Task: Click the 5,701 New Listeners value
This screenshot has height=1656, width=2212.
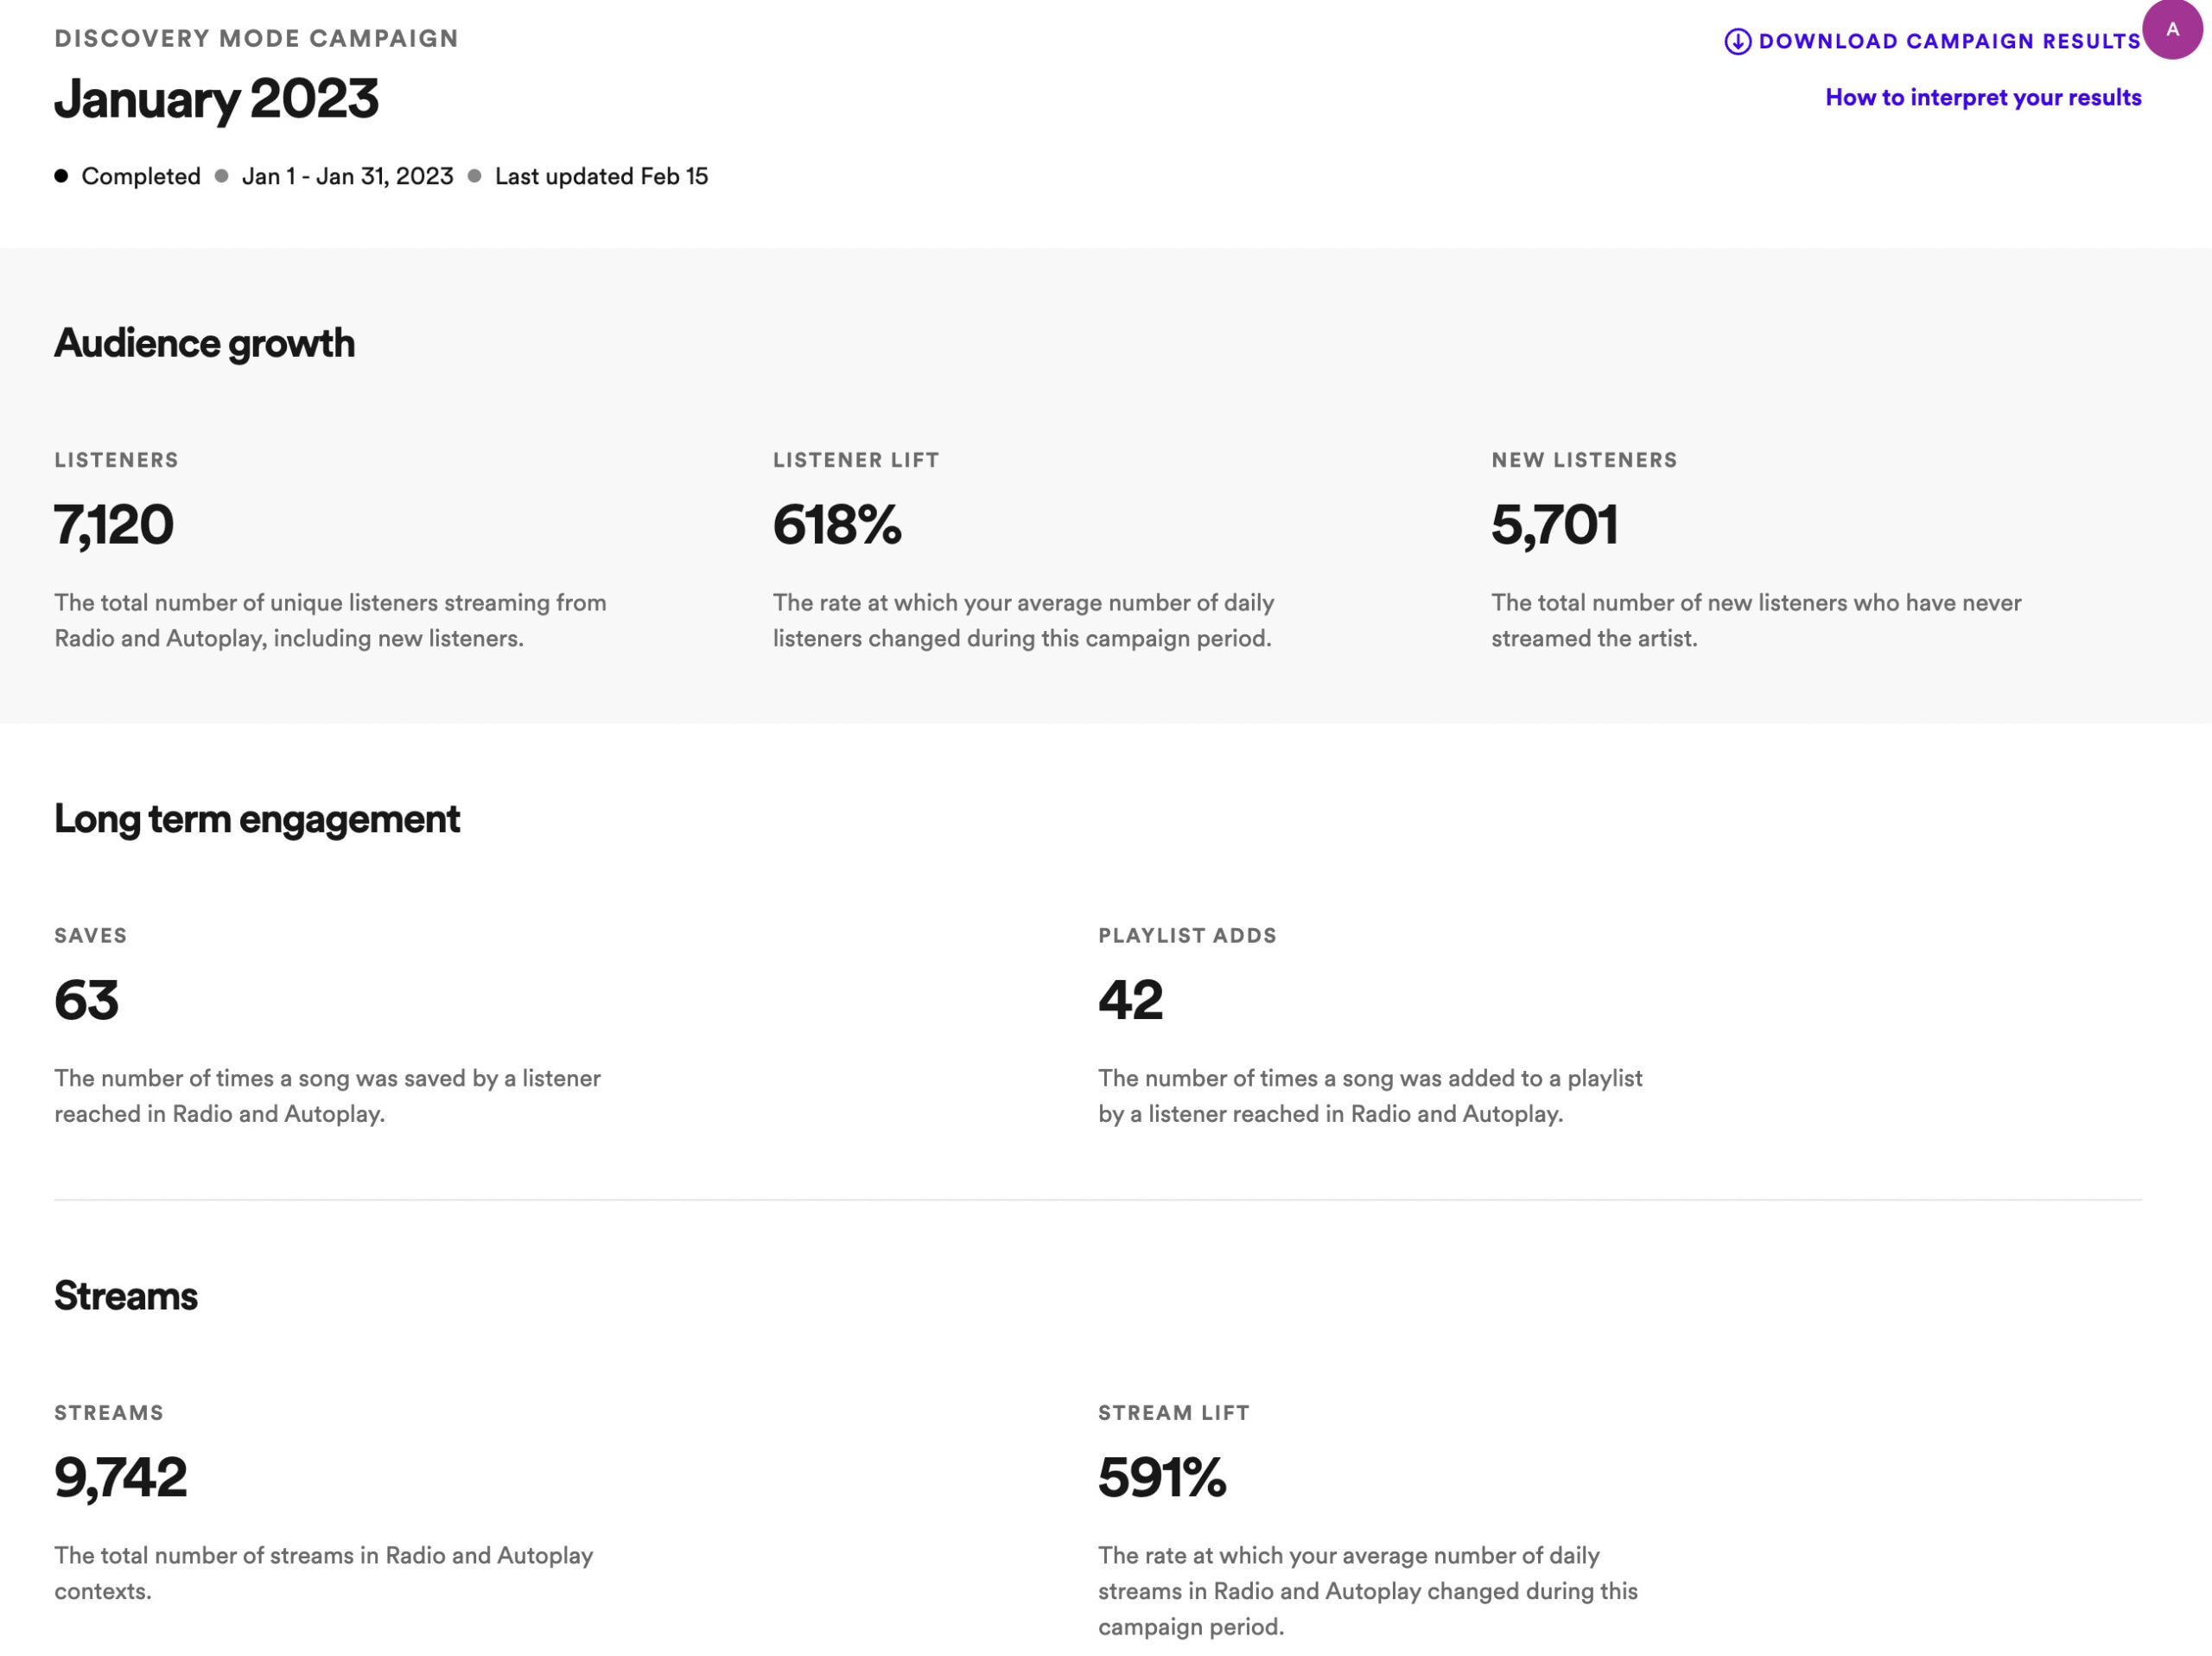Action: [x=1554, y=525]
